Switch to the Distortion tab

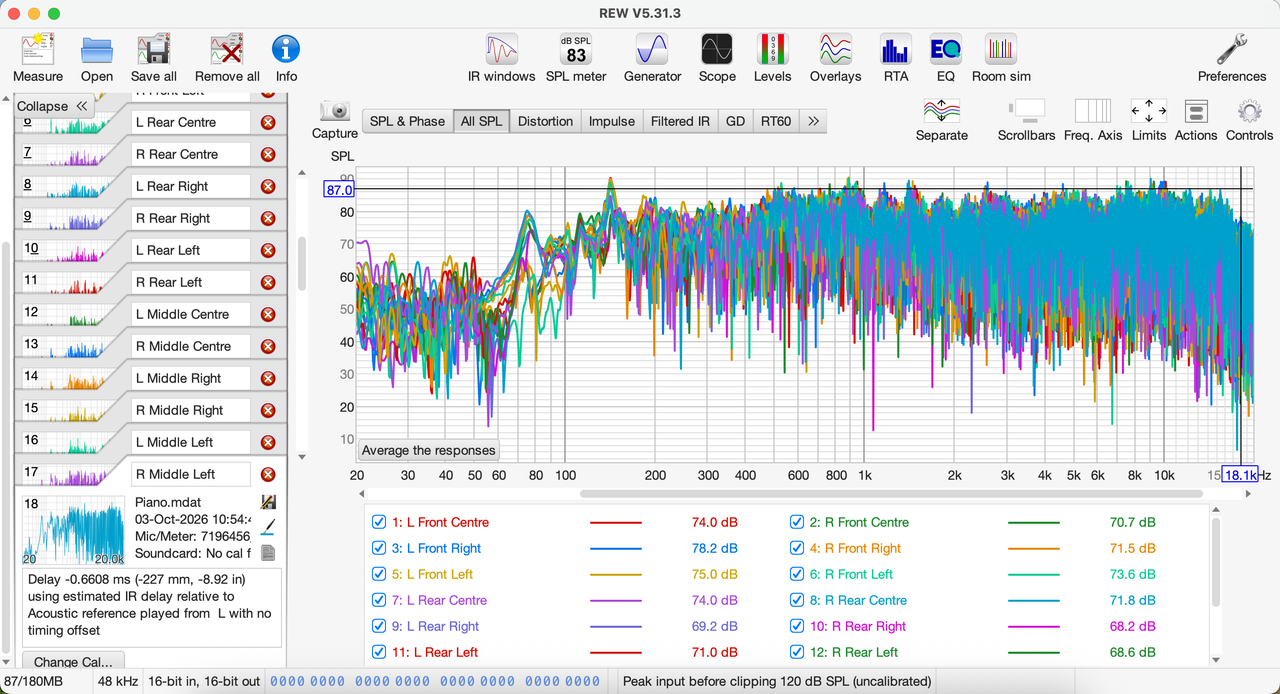[546, 121]
